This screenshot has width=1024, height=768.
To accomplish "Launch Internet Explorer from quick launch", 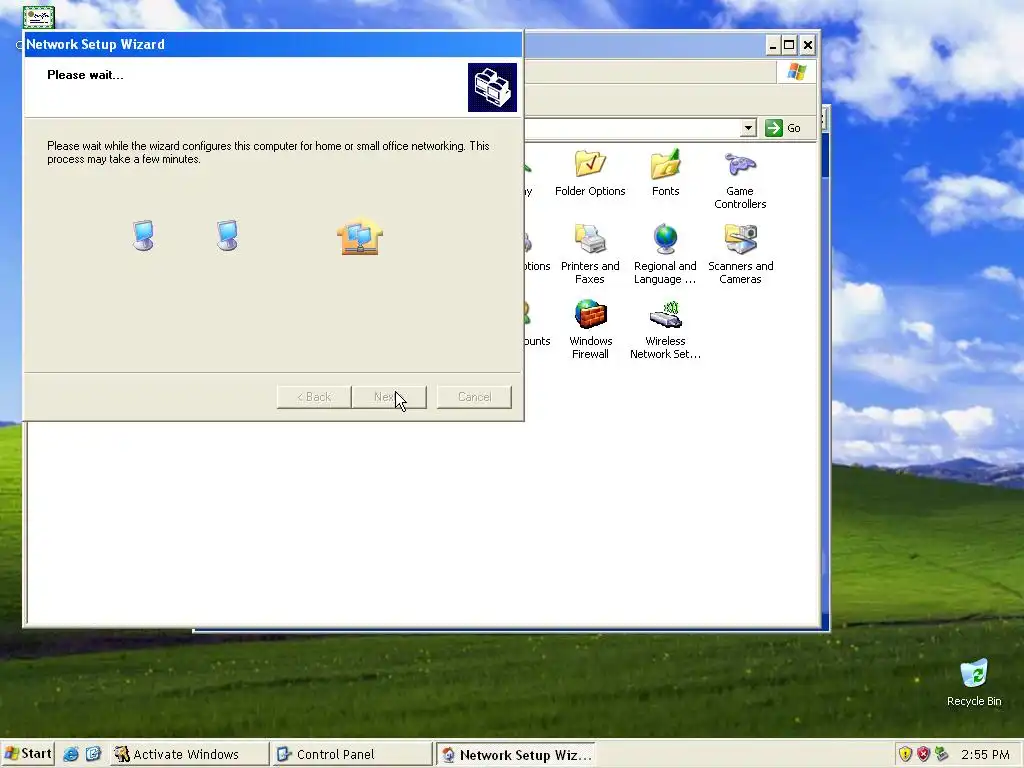I will tap(71, 754).
